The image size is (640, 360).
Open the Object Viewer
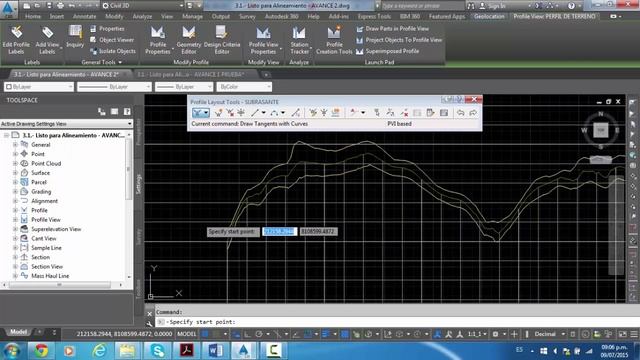pos(112,40)
